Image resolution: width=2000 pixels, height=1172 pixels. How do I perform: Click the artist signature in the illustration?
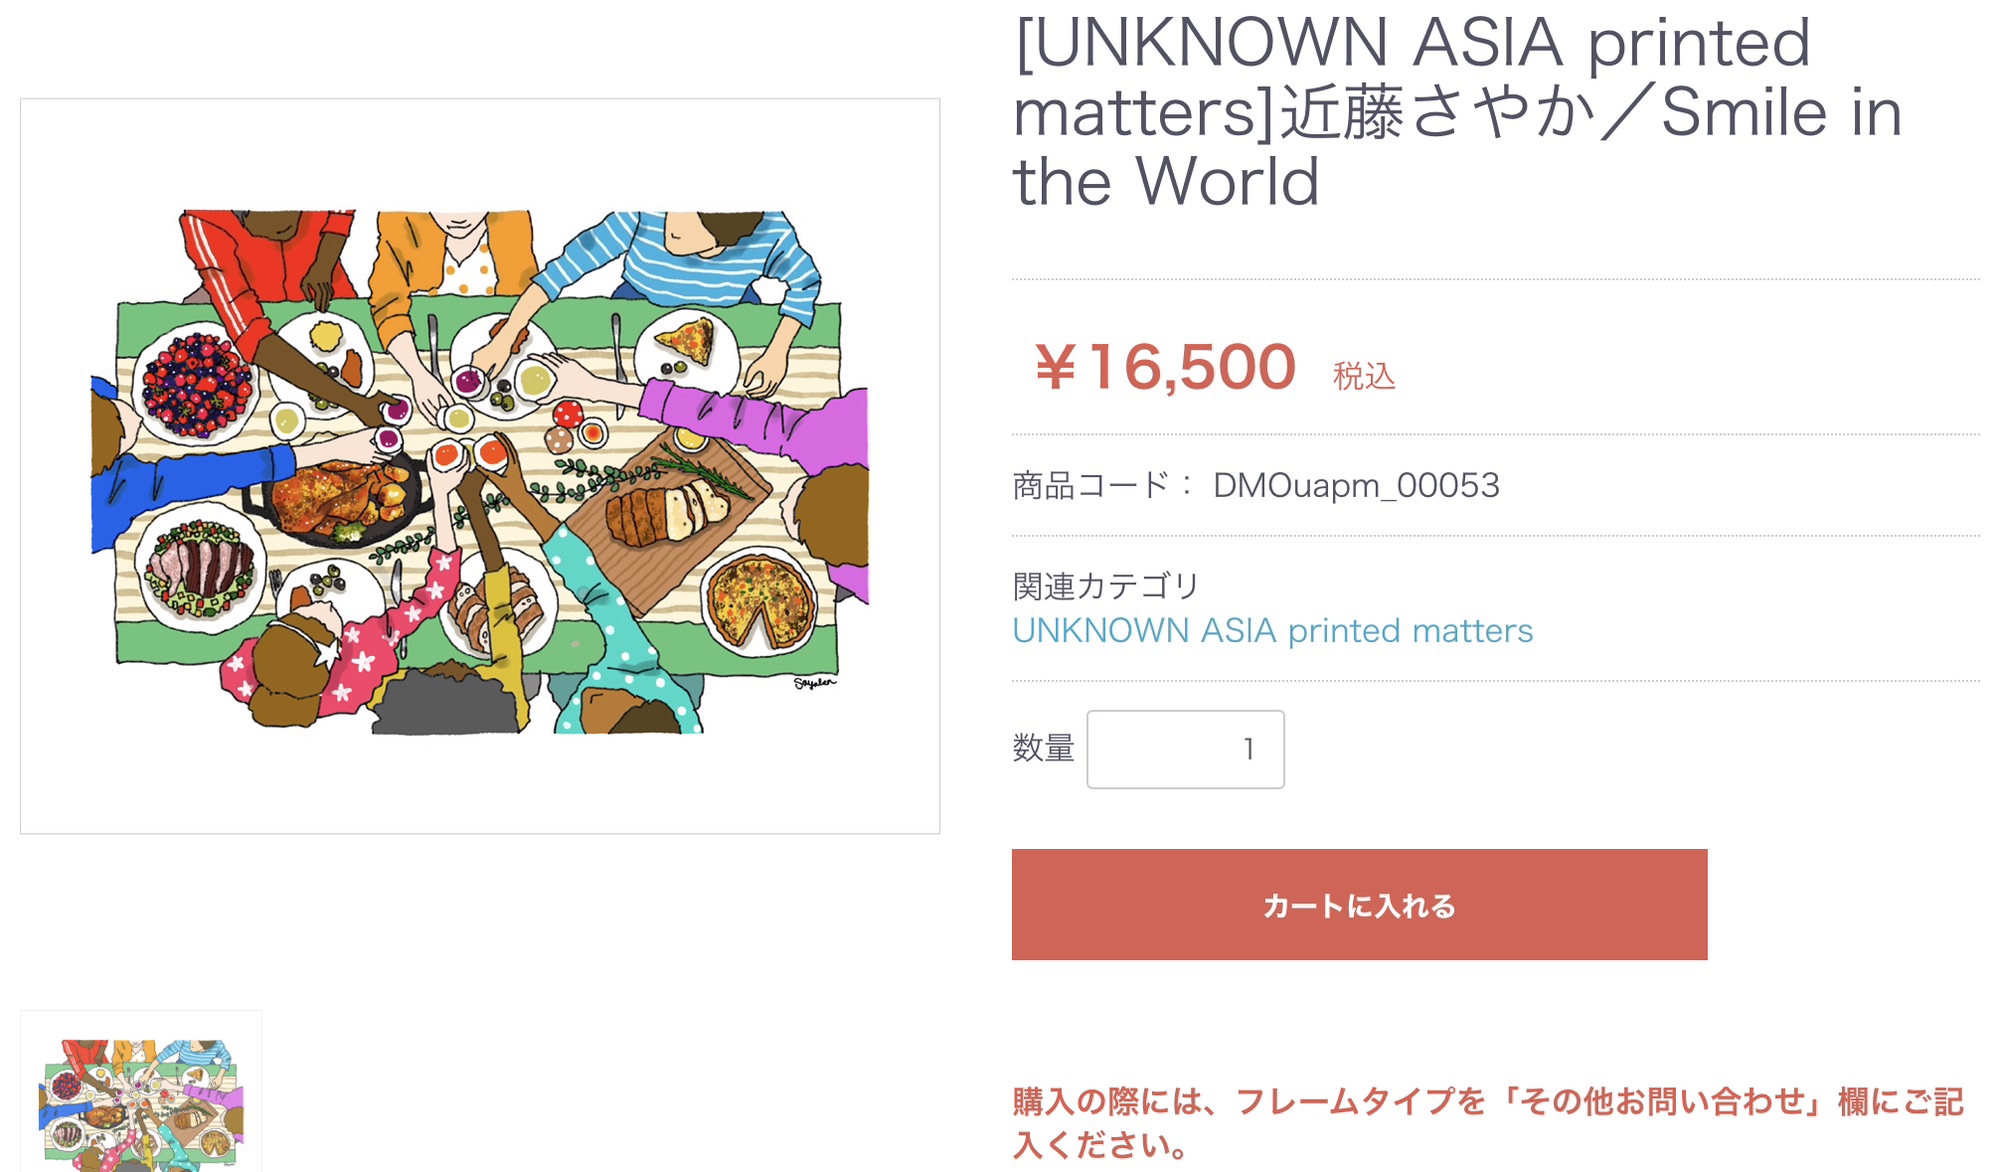pos(814,683)
